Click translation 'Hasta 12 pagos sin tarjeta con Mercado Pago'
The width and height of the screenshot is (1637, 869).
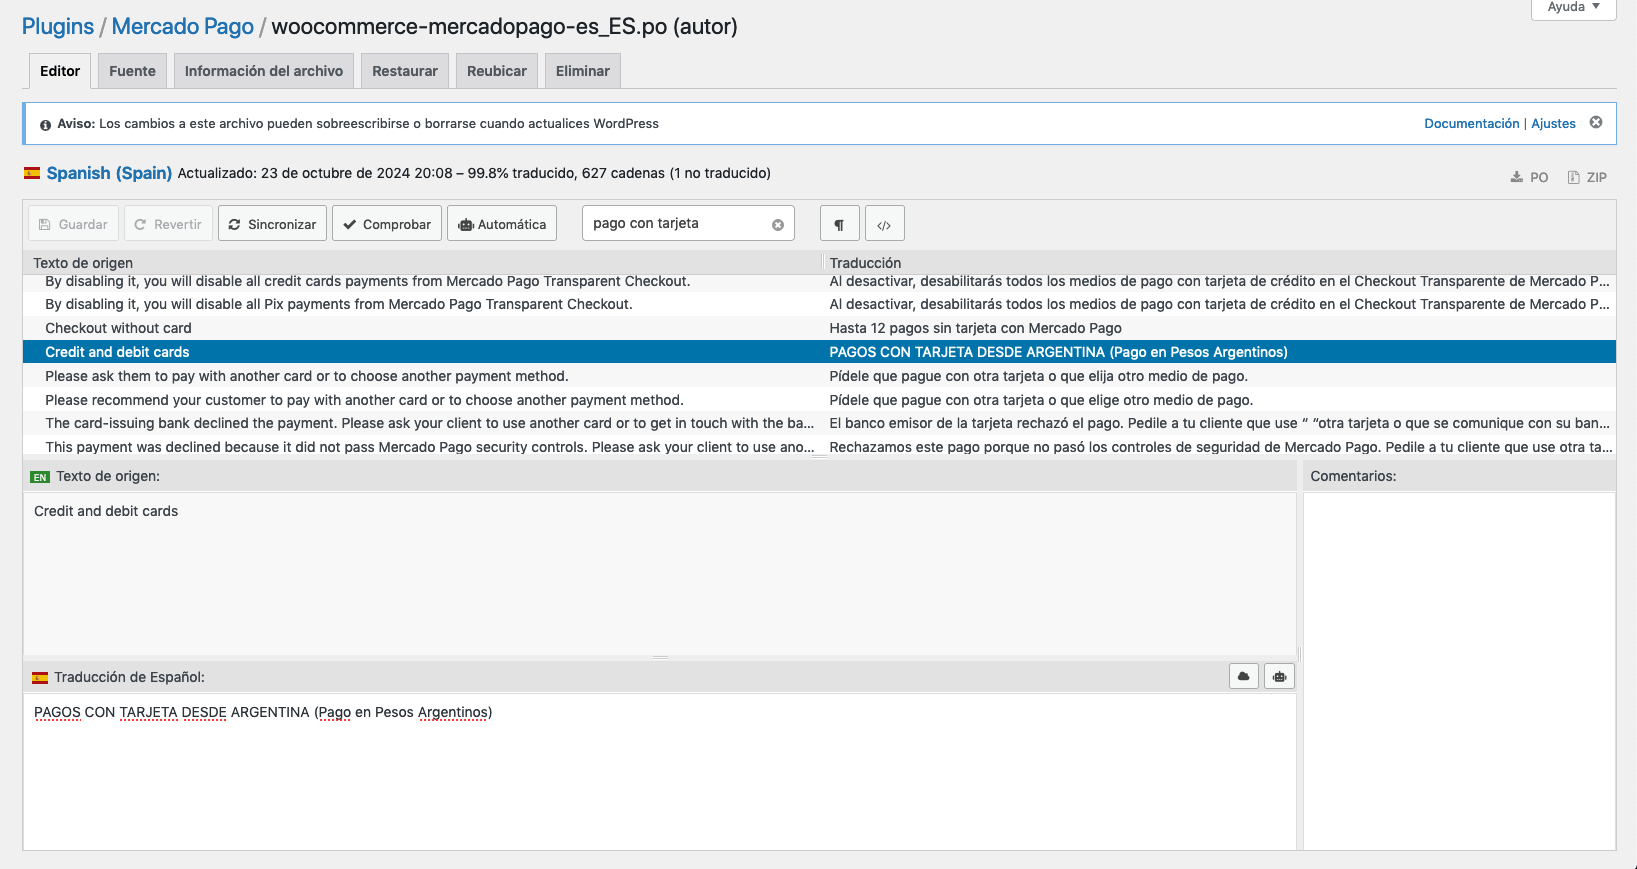975,328
